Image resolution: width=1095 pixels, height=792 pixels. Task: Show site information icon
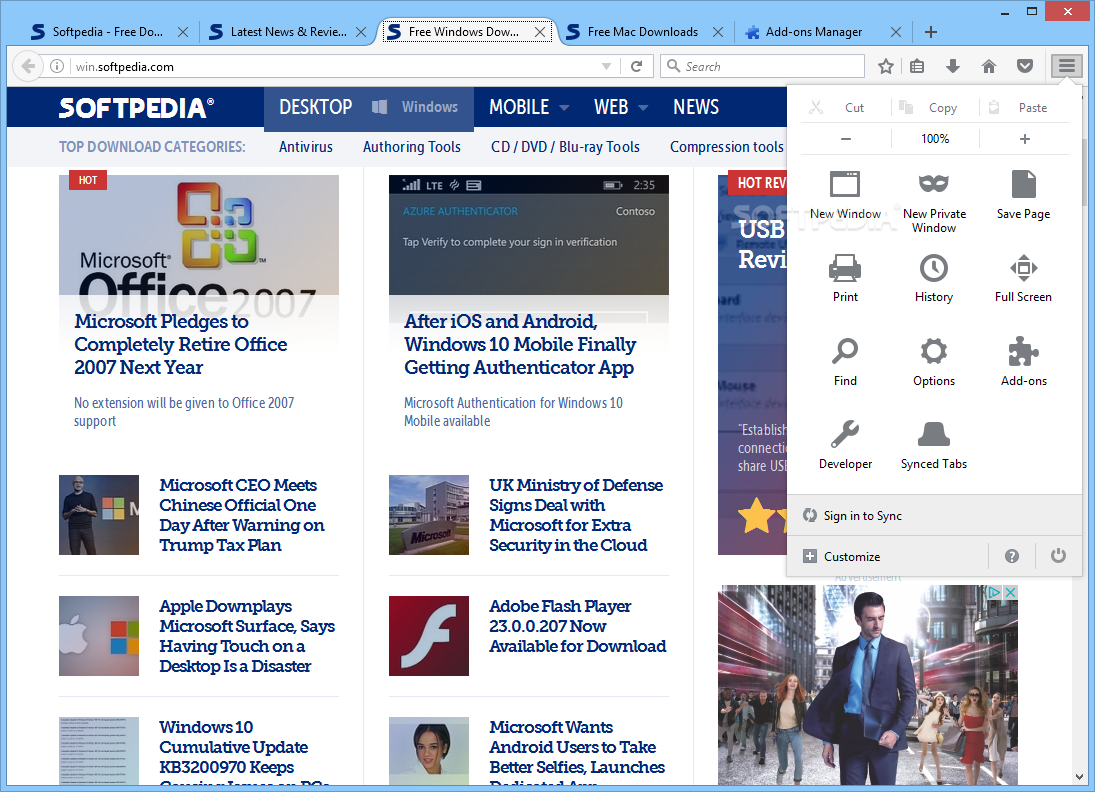pyautogui.click(x=57, y=66)
